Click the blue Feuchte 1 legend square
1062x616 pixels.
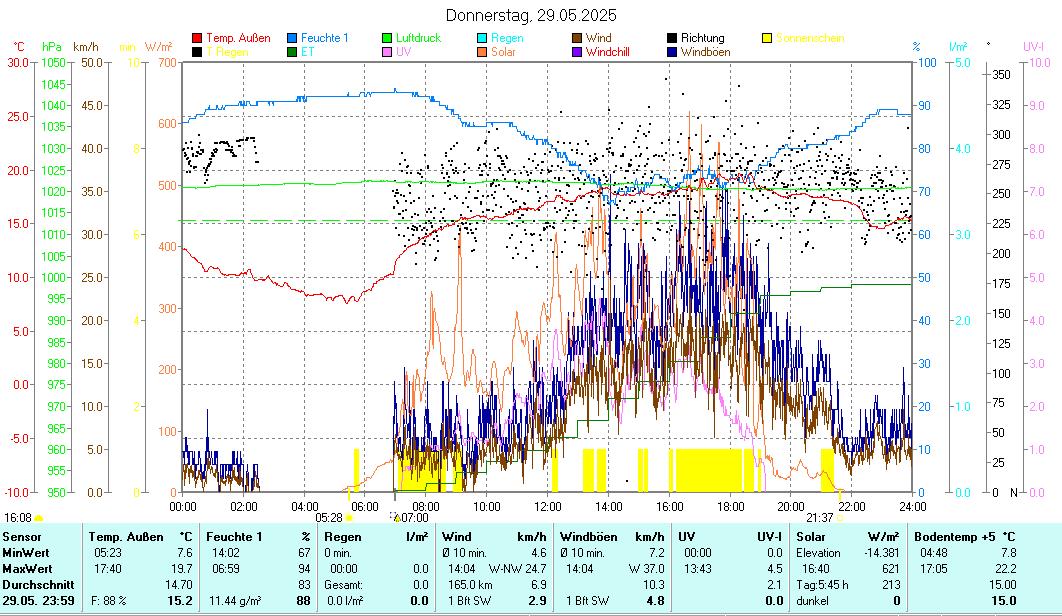[293, 38]
